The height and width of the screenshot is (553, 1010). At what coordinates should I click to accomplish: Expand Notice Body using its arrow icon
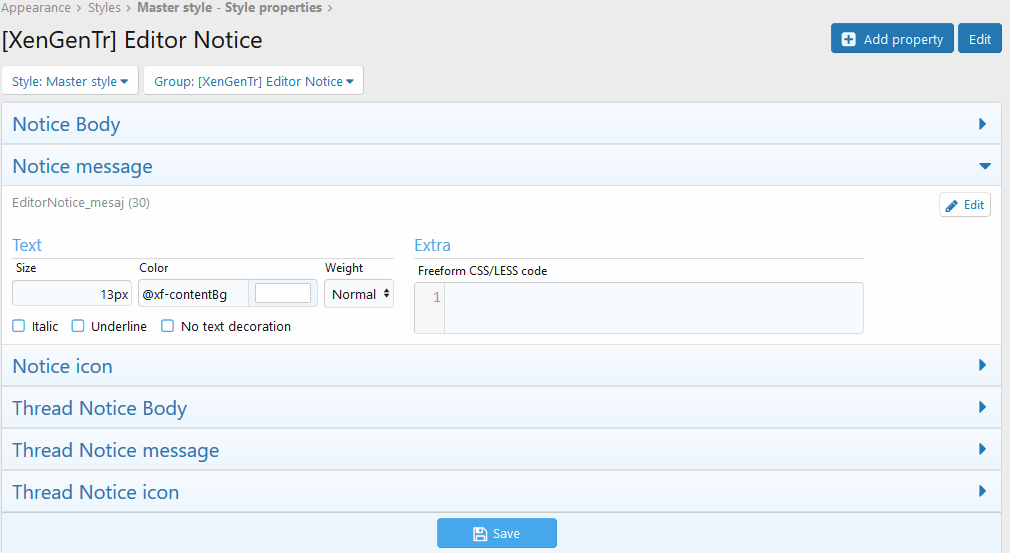[x=982, y=124]
